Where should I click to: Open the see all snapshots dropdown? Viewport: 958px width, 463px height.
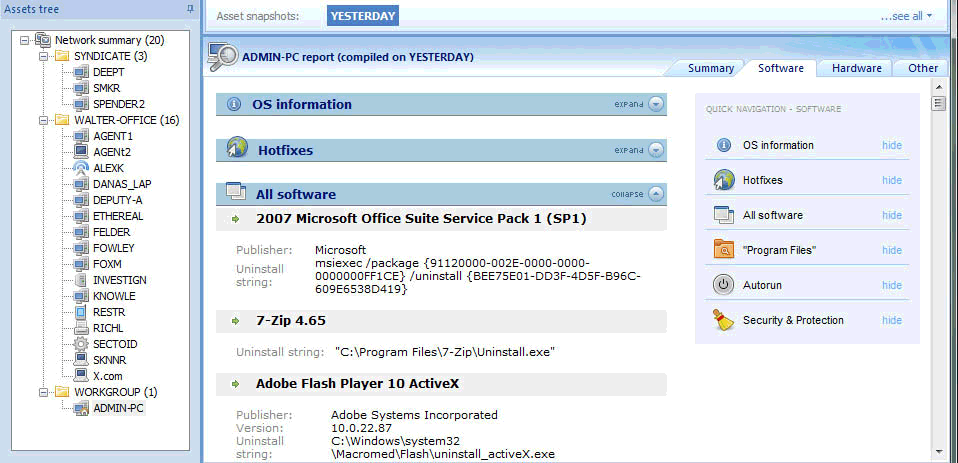tap(907, 16)
